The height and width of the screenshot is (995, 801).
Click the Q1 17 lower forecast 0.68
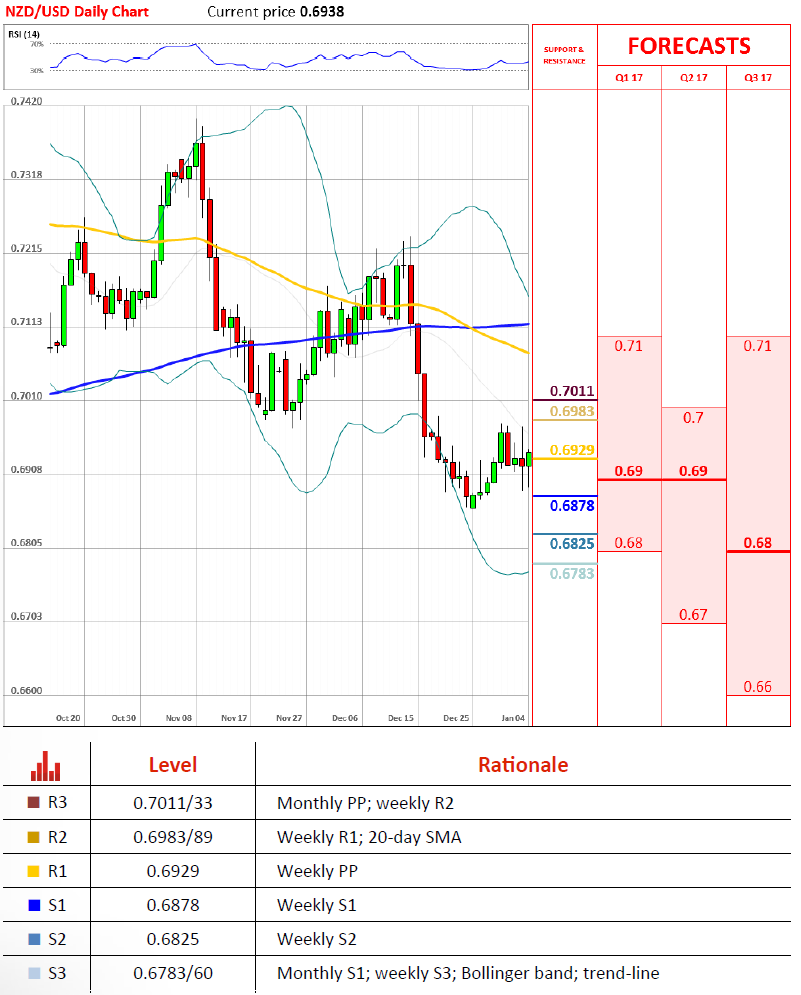point(628,543)
